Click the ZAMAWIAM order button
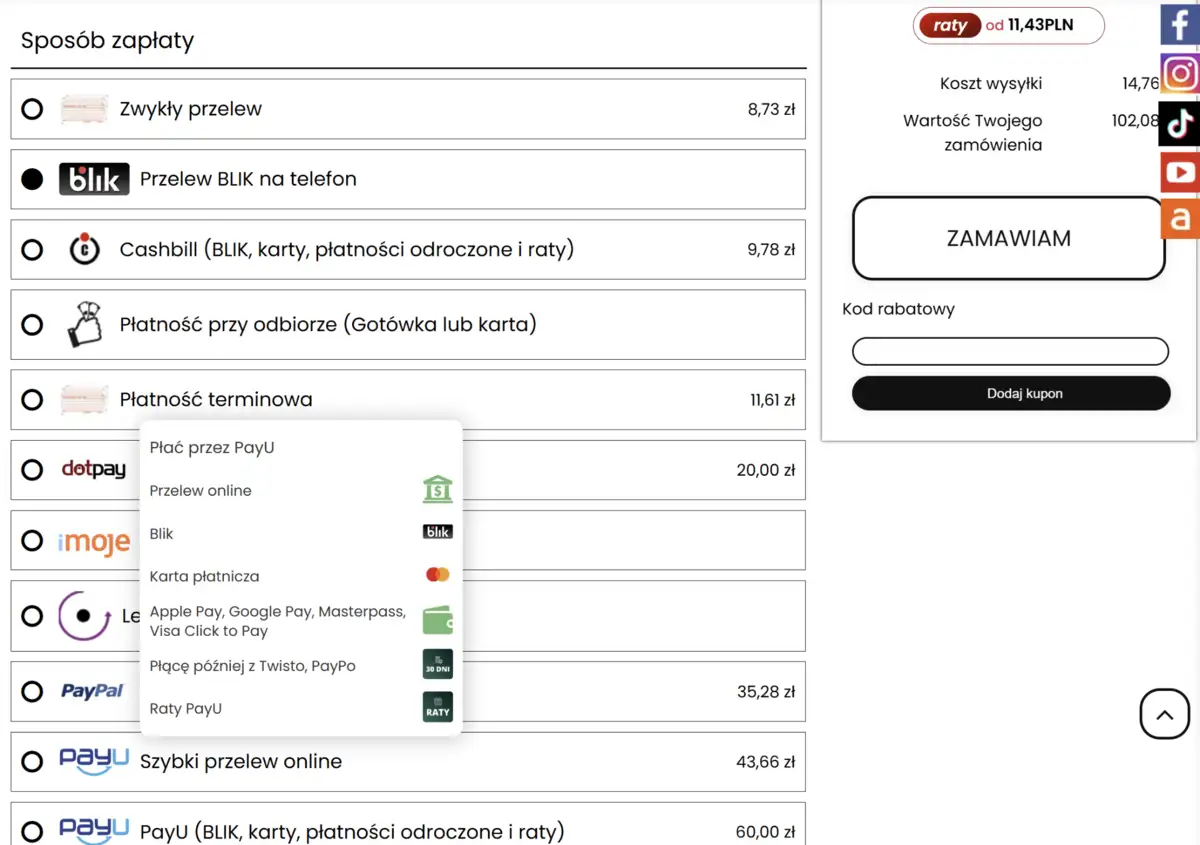Image resolution: width=1200 pixels, height=845 pixels. (1009, 238)
